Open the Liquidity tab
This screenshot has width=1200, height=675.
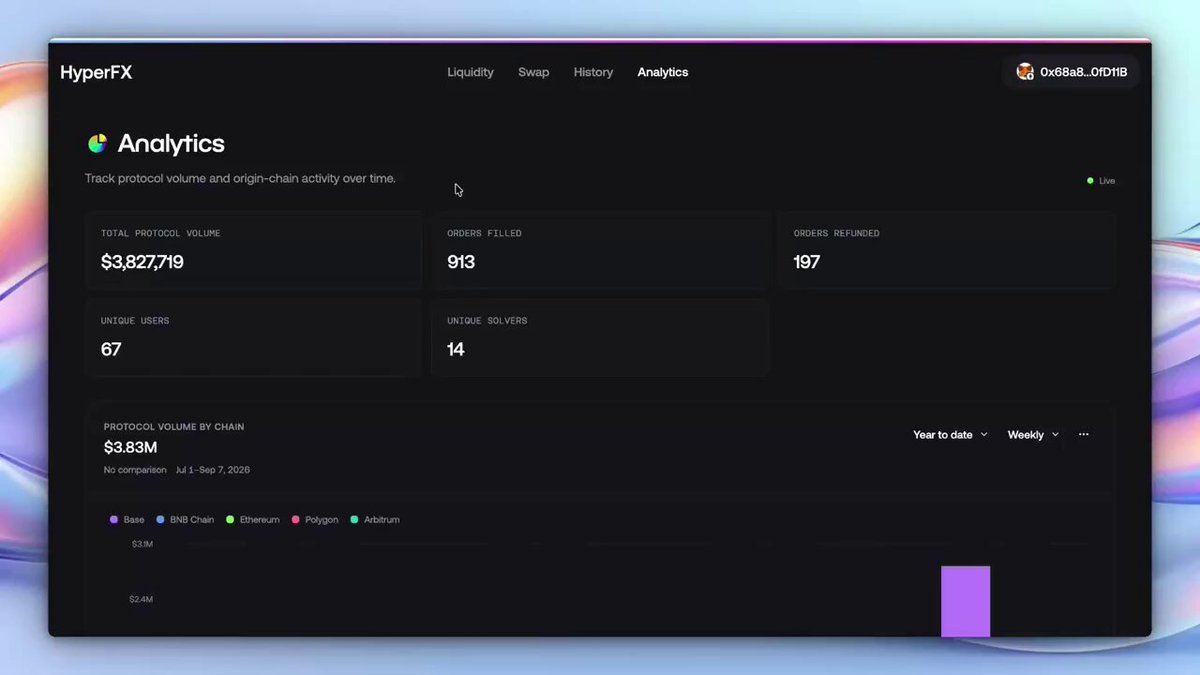point(470,72)
